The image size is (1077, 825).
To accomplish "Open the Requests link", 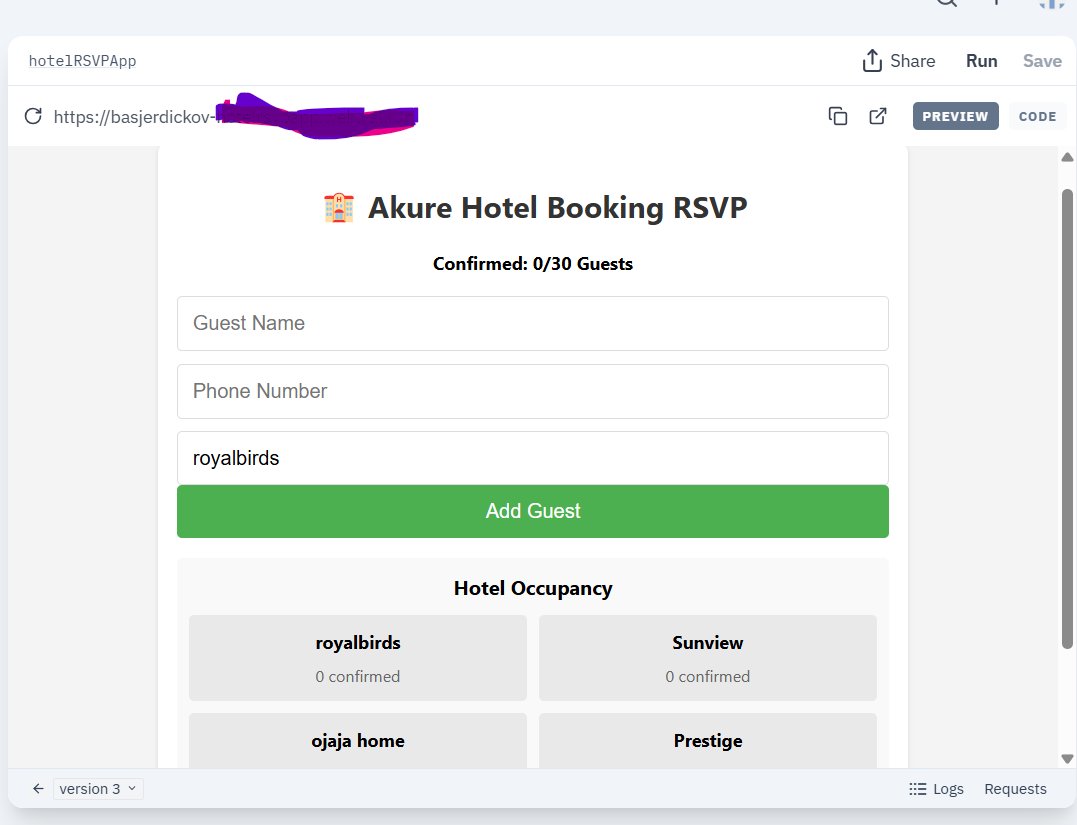I will point(1015,789).
